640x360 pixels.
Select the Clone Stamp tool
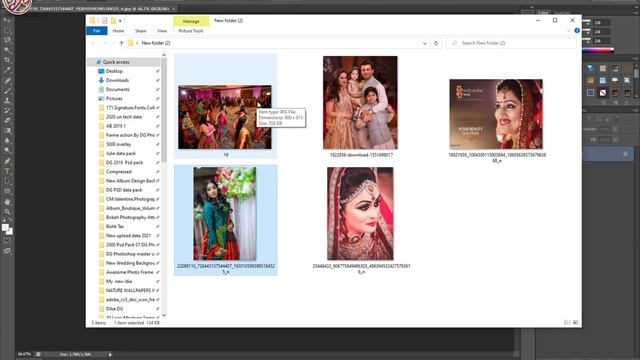pyautogui.click(x=7, y=100)
